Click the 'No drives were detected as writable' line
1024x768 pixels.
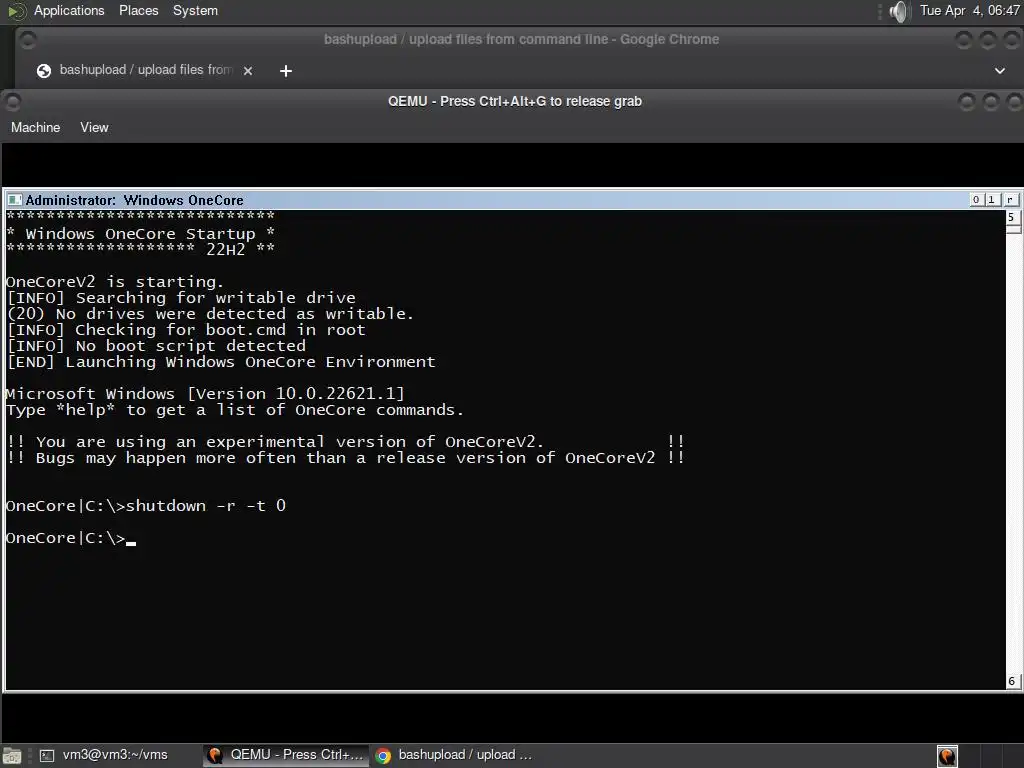pyautogui.click(x=210, y=313)
